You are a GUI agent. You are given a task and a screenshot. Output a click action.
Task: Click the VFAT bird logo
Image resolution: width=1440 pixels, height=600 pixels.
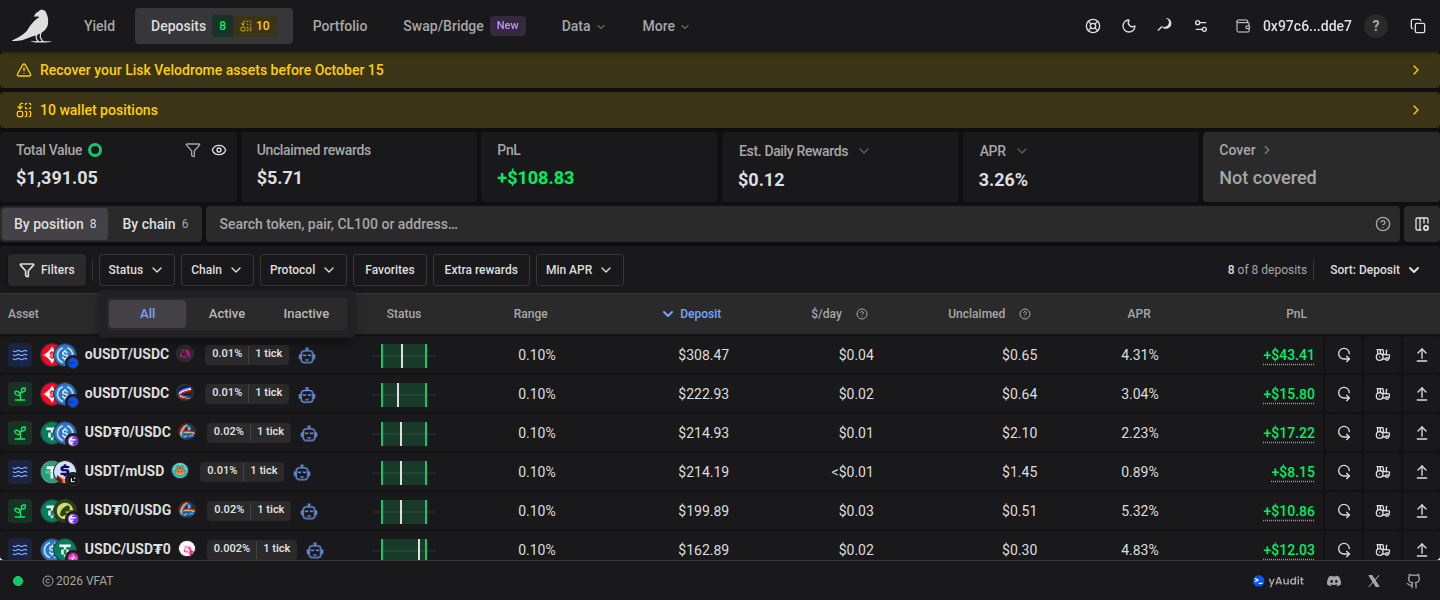tap(32, 26)
